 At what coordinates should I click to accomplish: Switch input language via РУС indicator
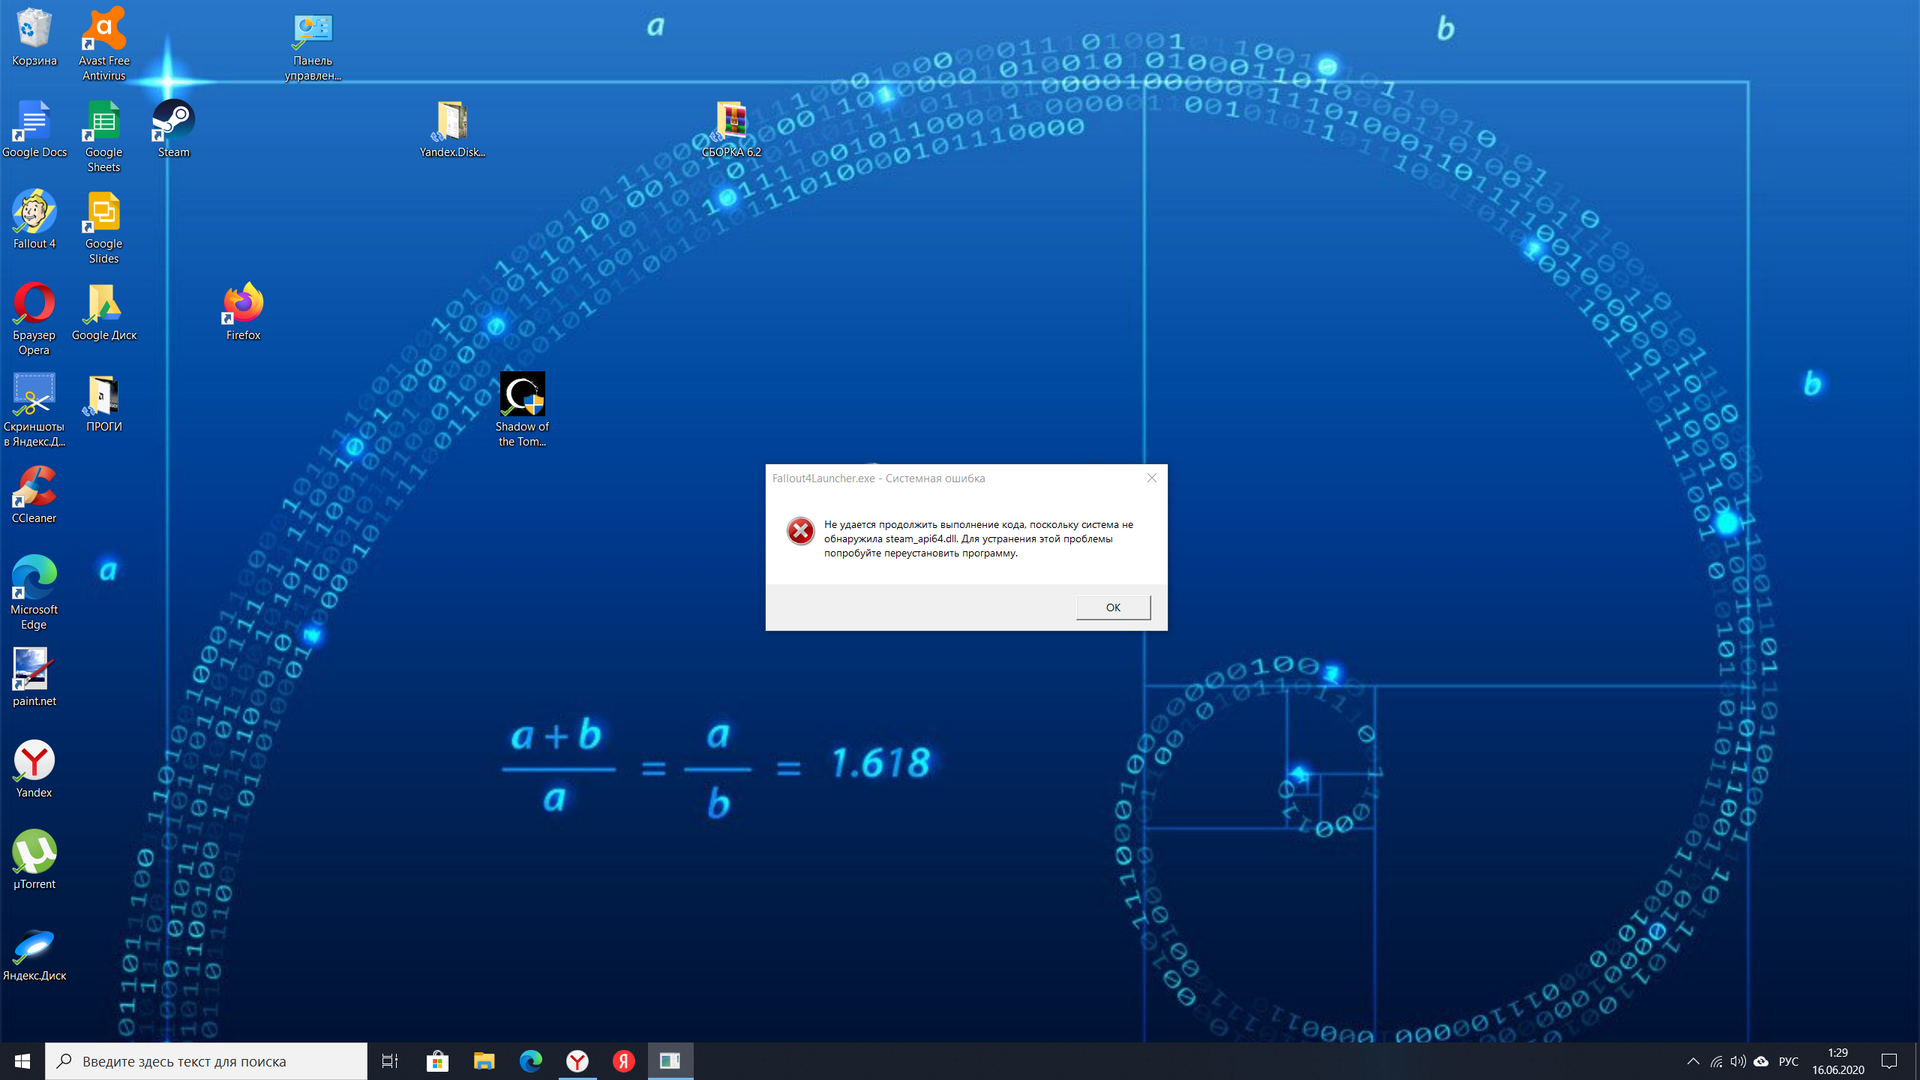(1788, 1061)
